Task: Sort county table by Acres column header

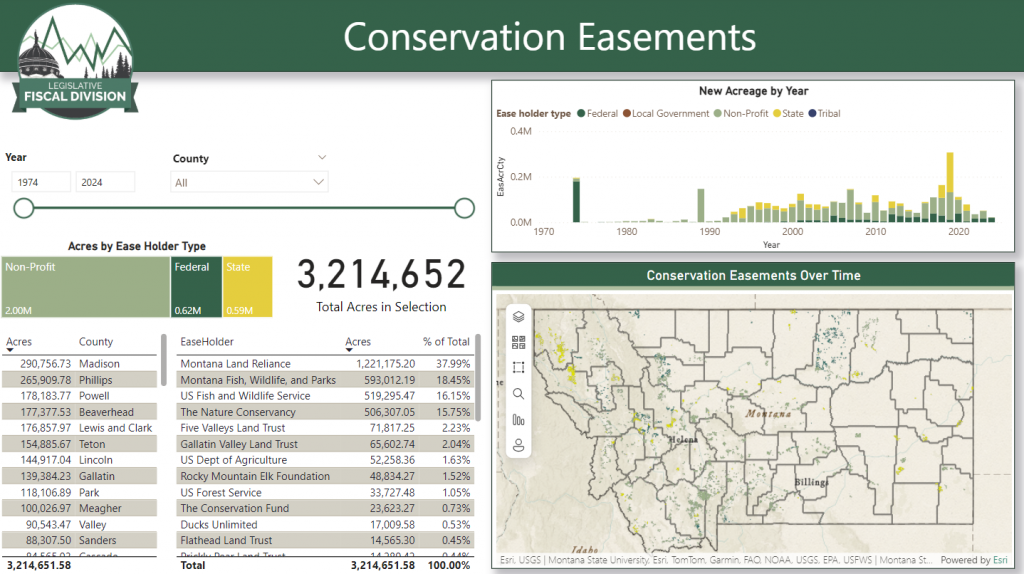Action: [x=19, y=342]
